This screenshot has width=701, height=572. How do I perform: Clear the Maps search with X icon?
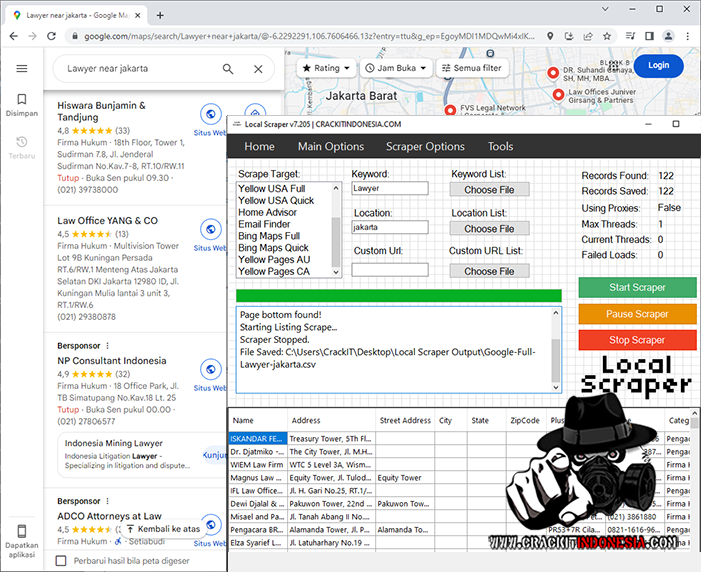pos(258,69)
